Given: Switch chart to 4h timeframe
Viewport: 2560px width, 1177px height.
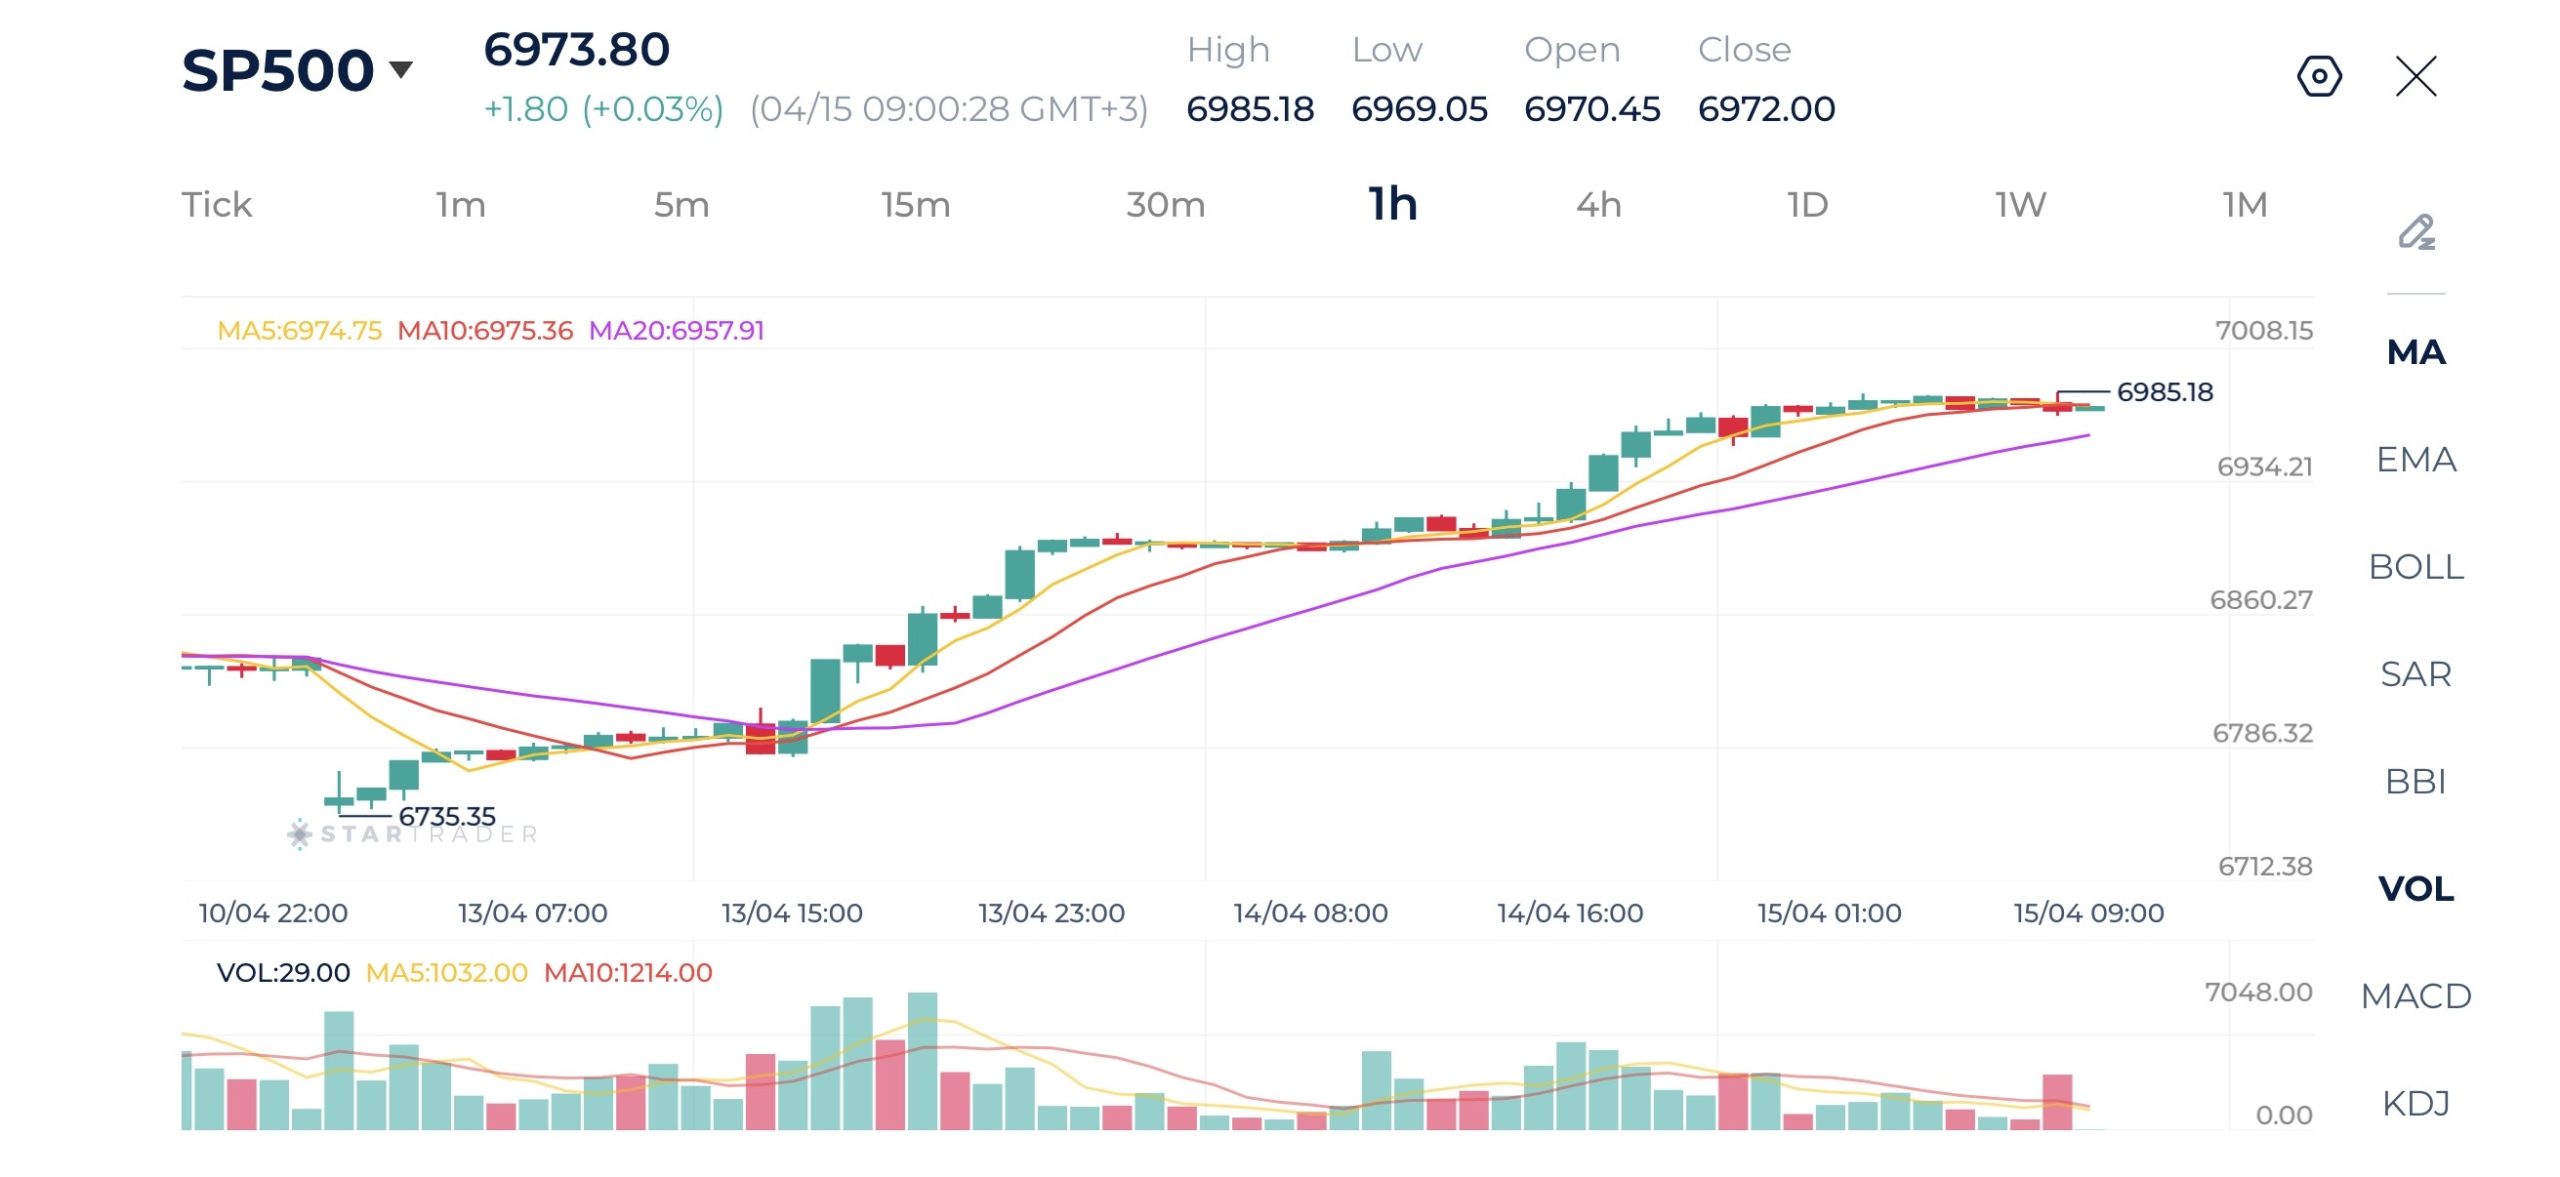Looking at the screenshot, I should [1598, 205].
